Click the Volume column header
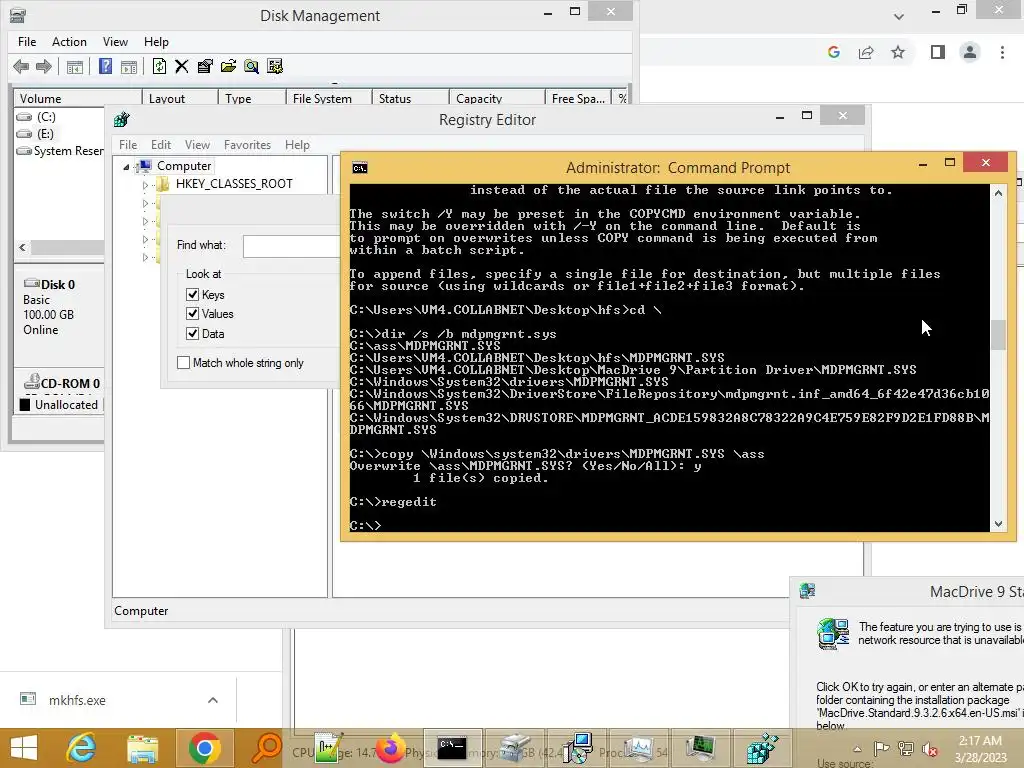Viewport: 1024px width, 768px height. (x=78, y=99)
